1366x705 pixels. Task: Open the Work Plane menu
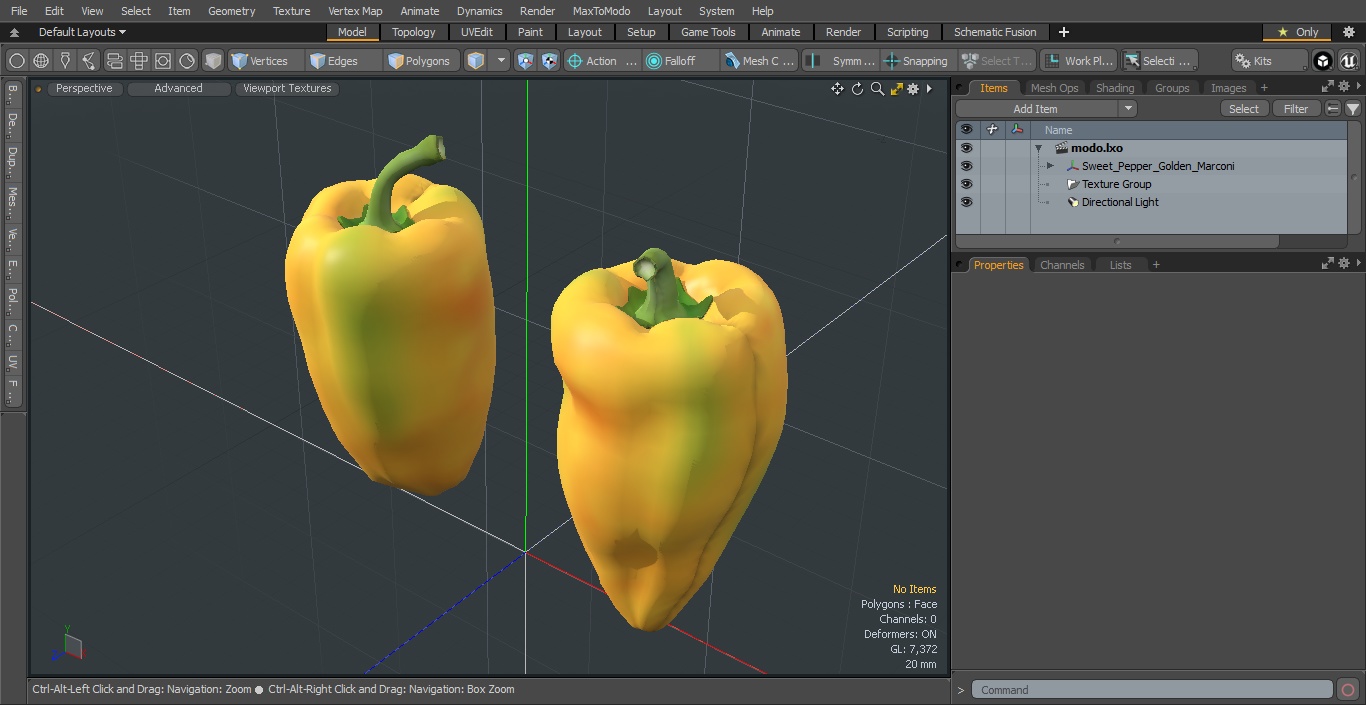pyautogui.click(x=1078, y=61)
